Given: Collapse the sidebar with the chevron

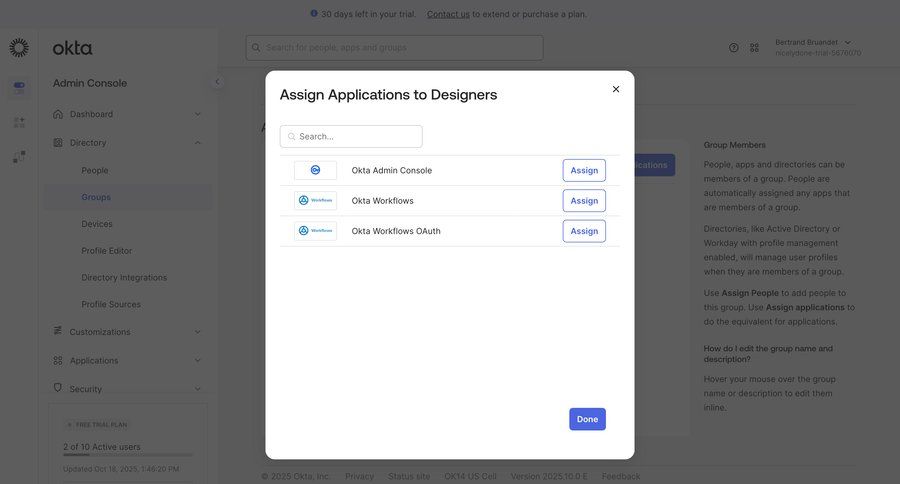Looking at the screenshot, I should click(217, 82).
